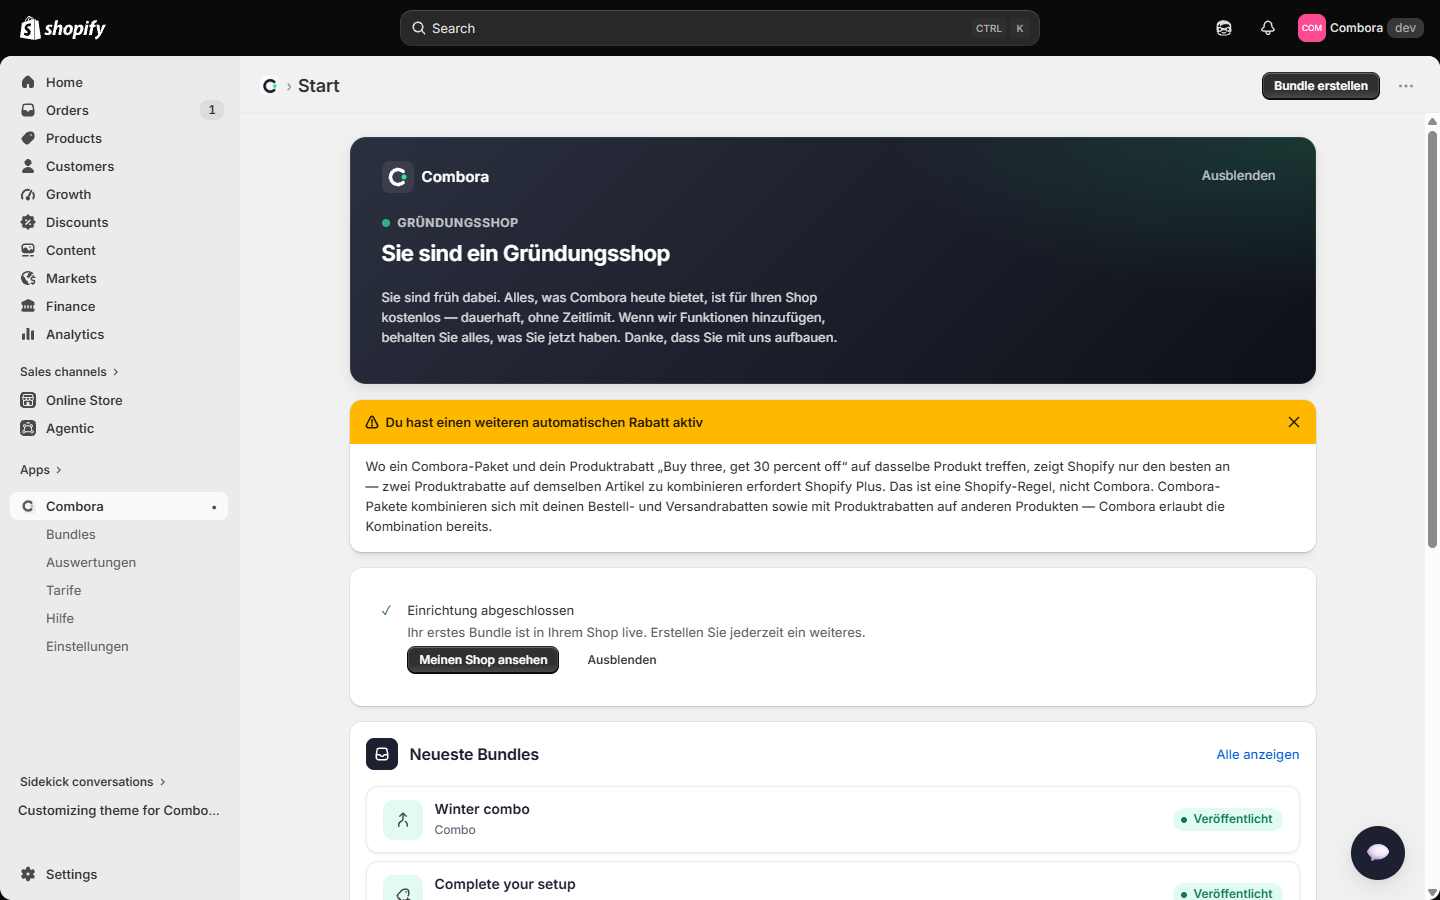This screenshot has width=1440, height=900.
Task: Click the Growth icon in sidebar
Action: click(28, 194)
